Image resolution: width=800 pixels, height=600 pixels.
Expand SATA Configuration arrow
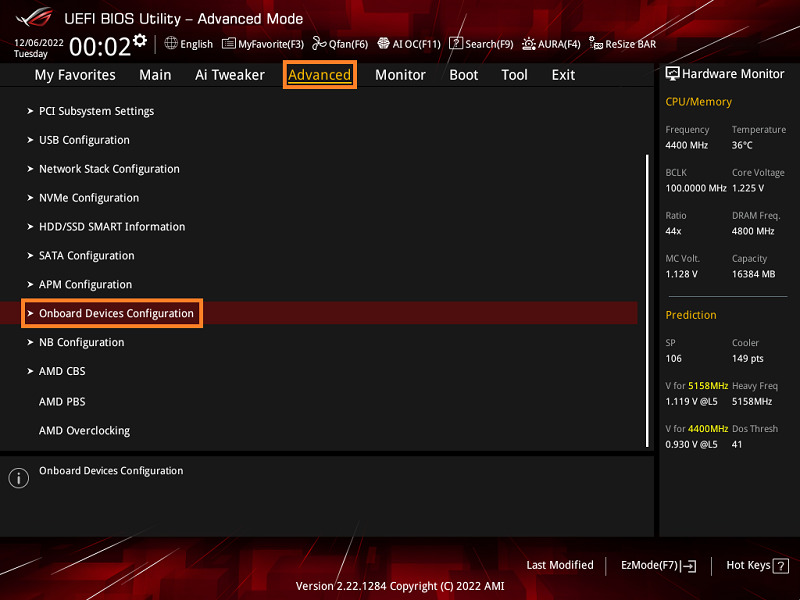click(30, 256)
